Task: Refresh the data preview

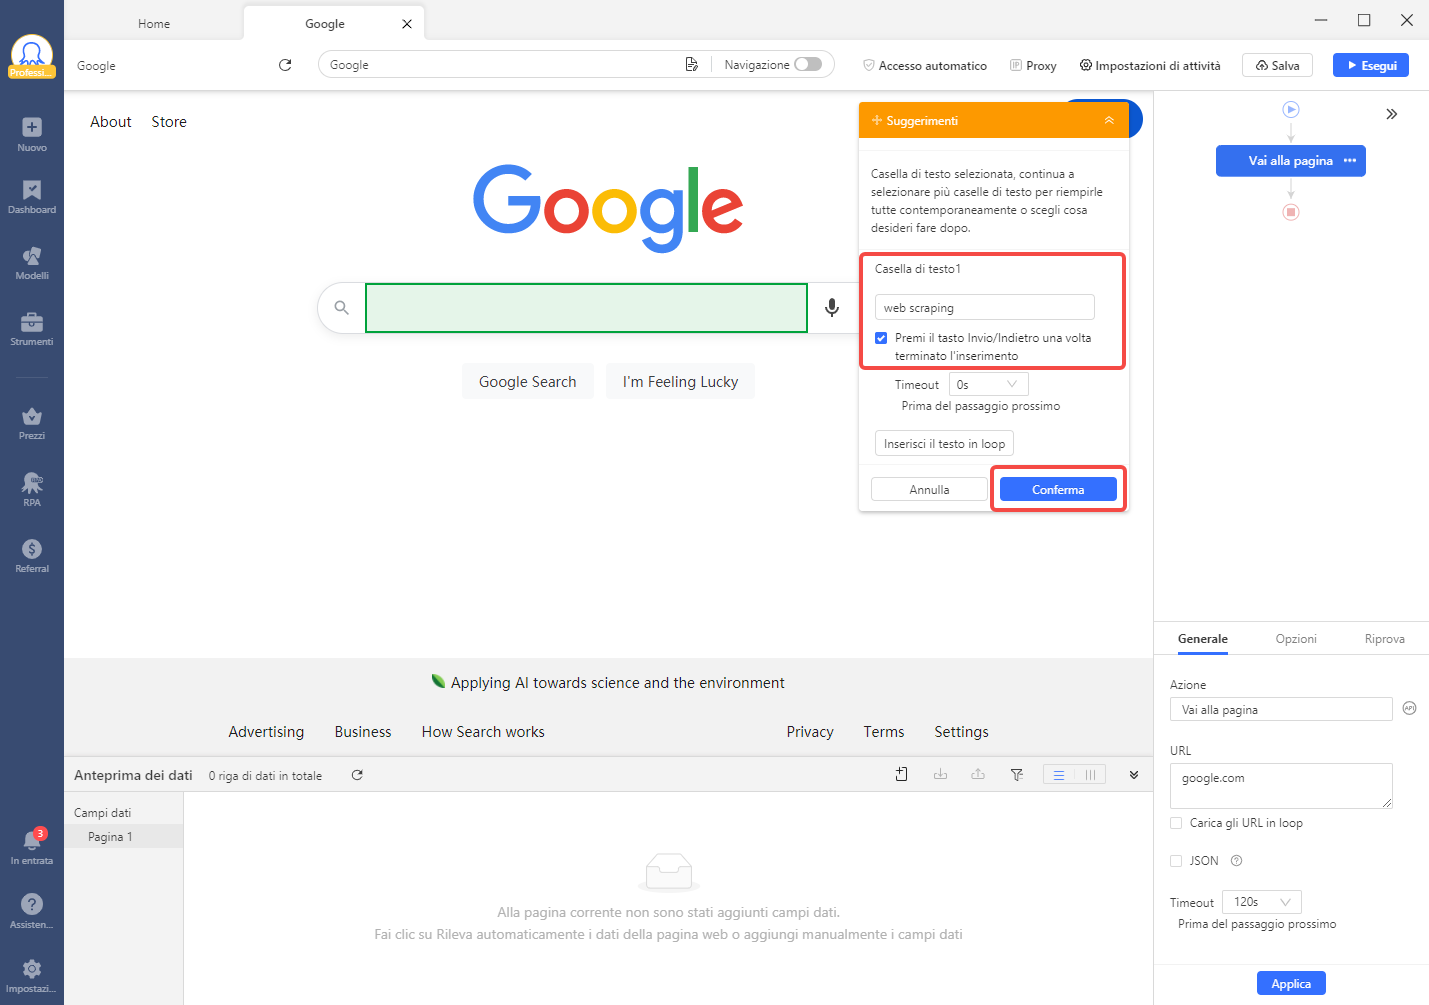Action: pyautogui.click(x=357, y=775)
